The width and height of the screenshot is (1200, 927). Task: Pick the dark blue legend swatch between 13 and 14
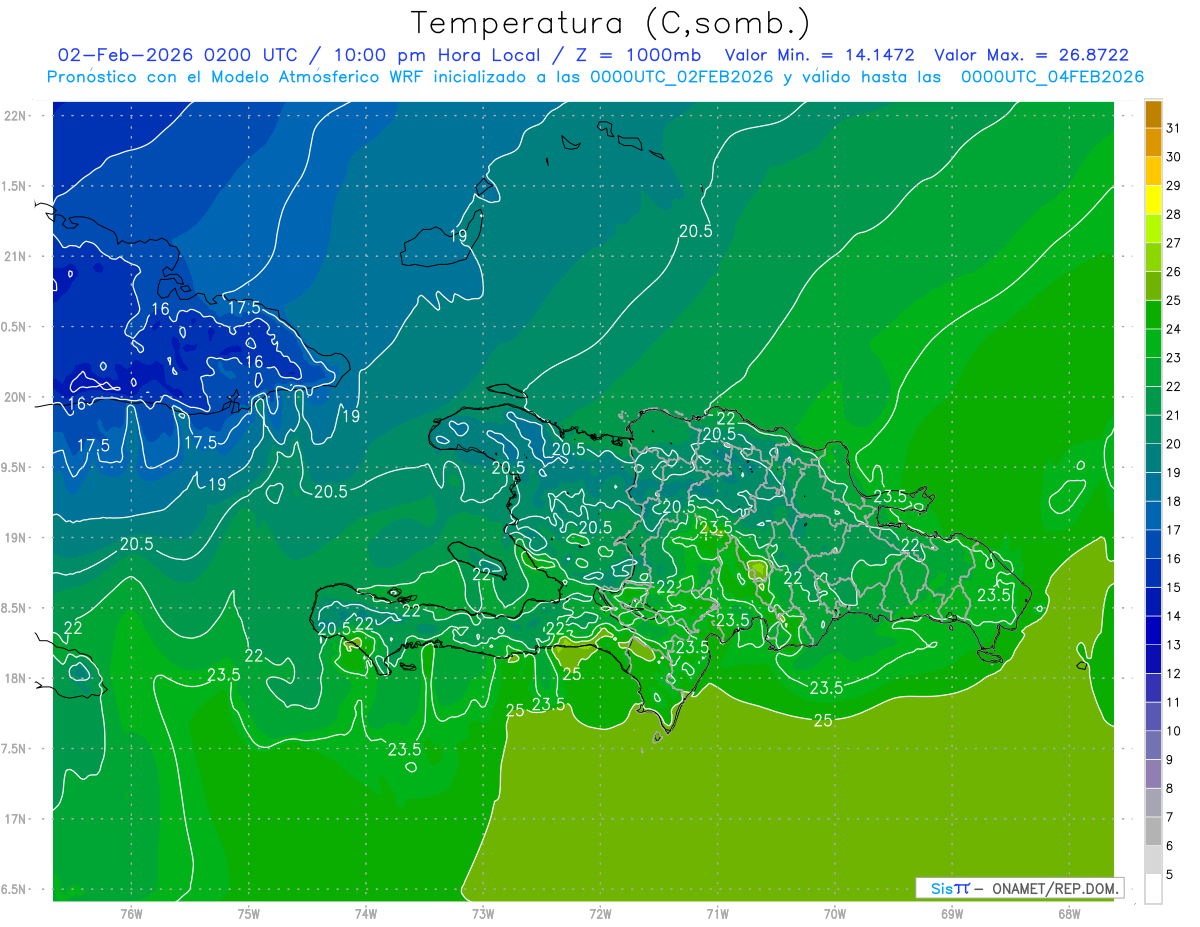click(1153, 630)
